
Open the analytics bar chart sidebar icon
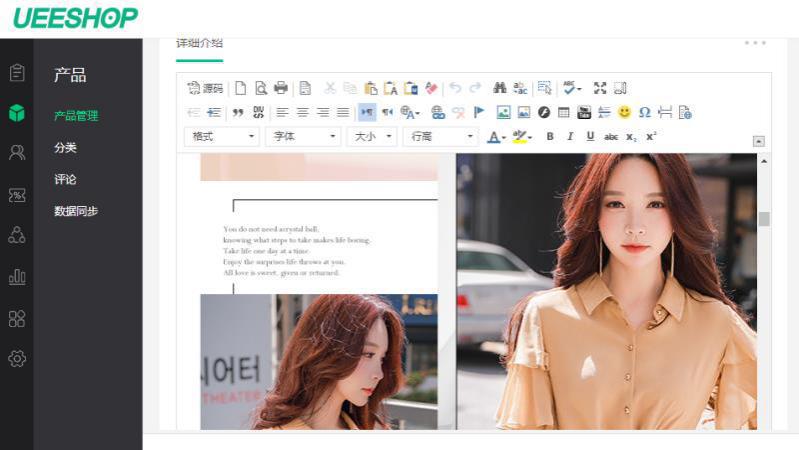[17, 277]
